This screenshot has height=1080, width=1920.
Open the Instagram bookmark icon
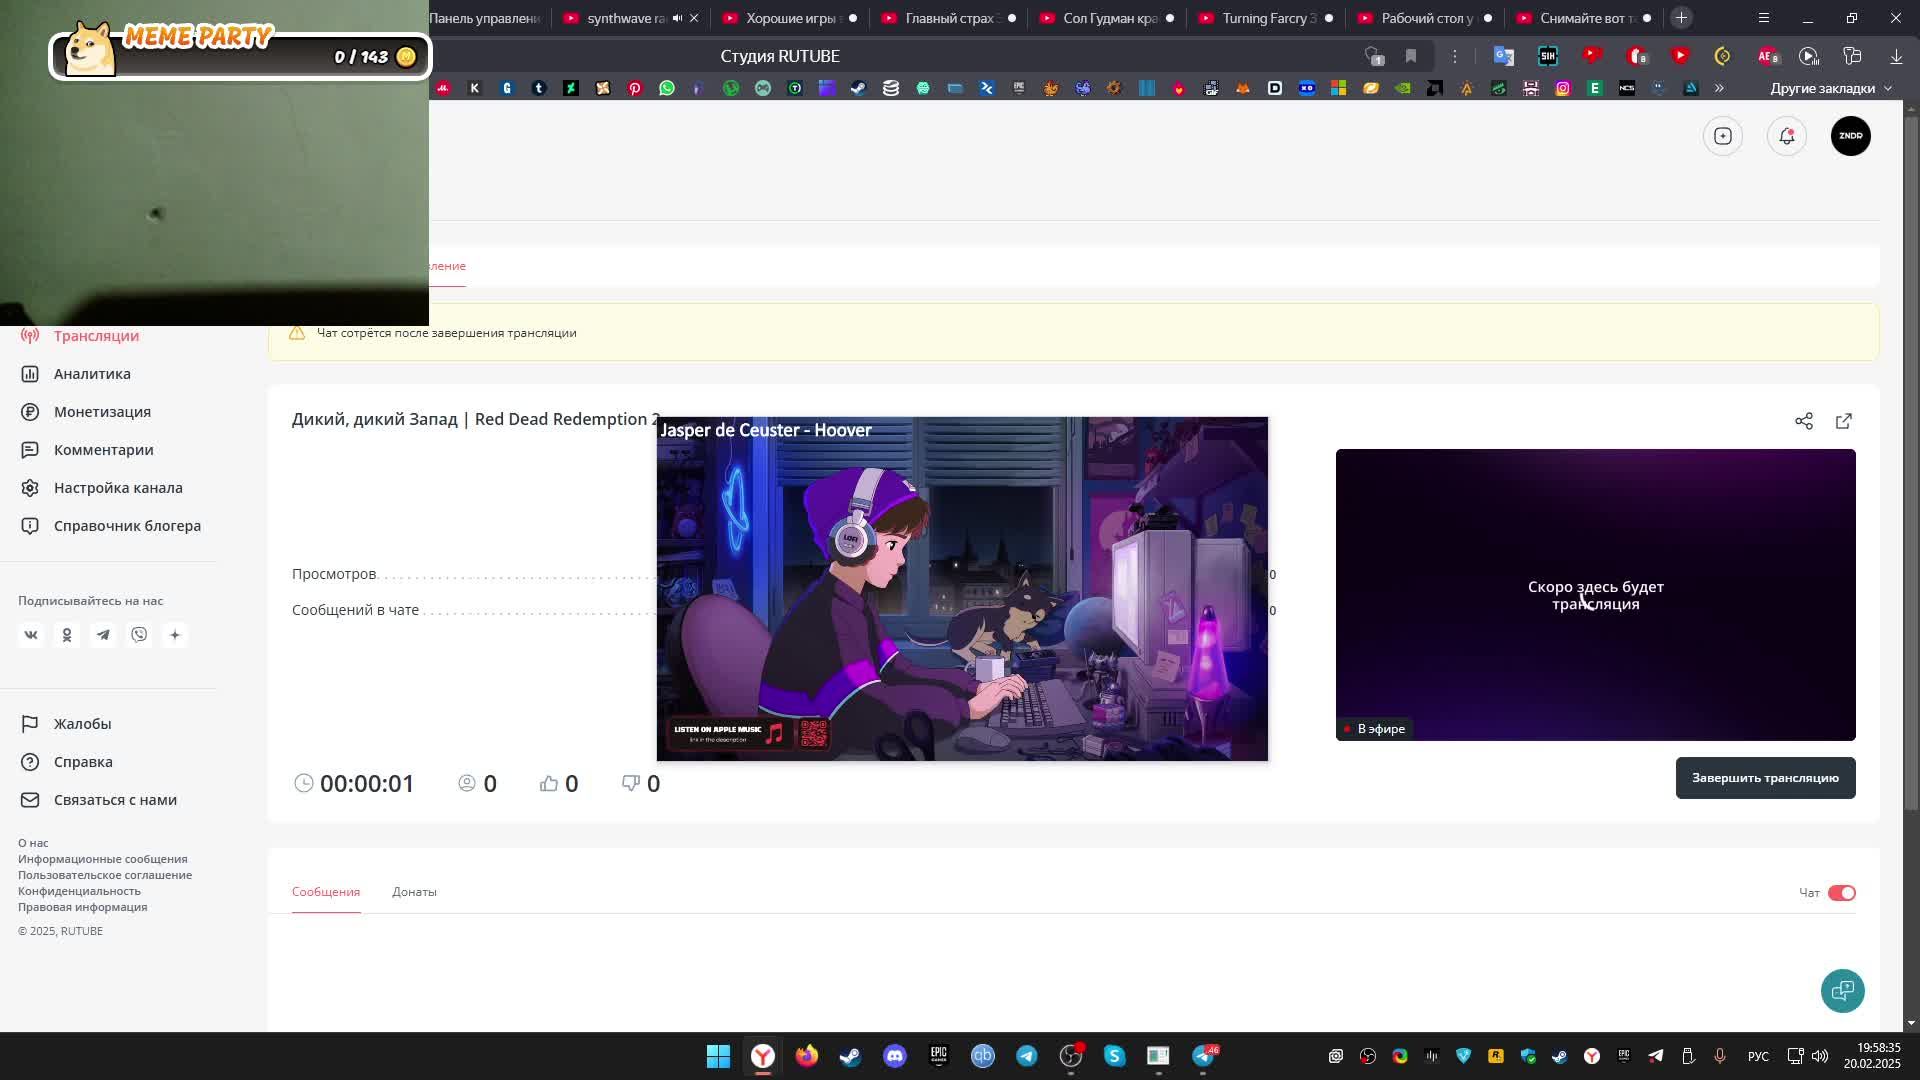(x=1563, y=88)
